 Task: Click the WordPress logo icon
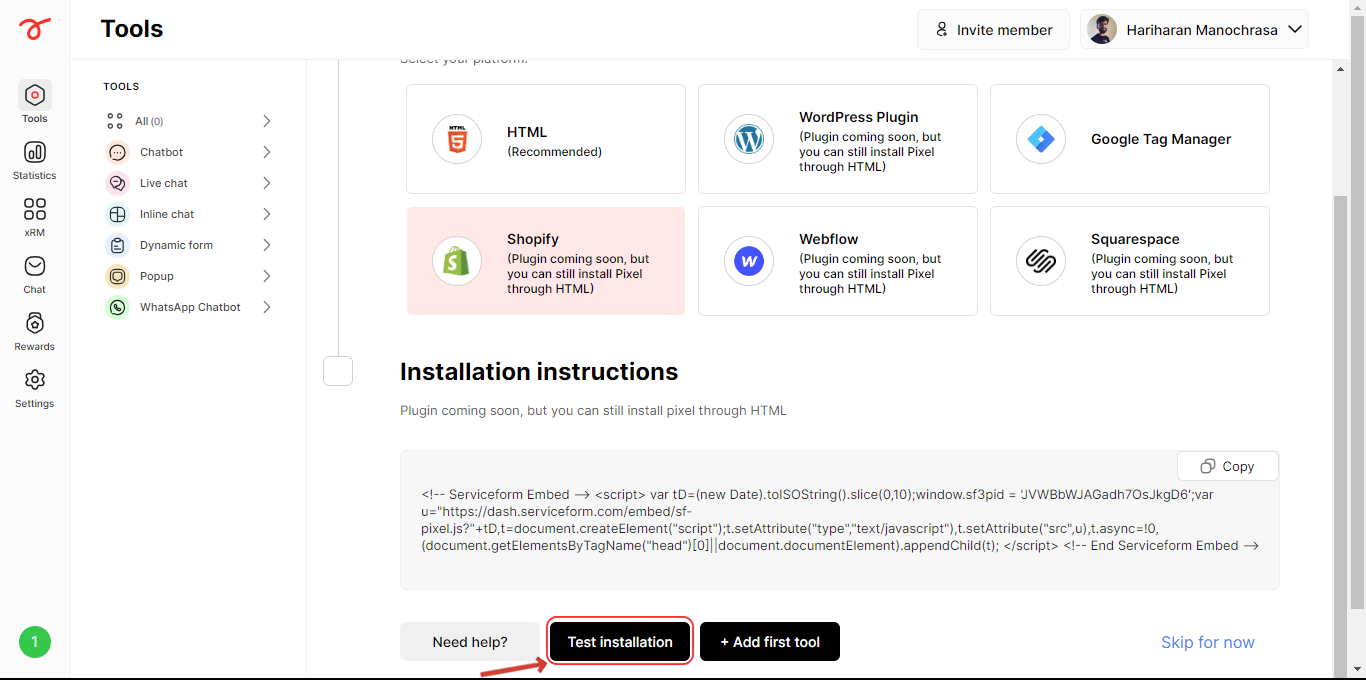[x=749, y=139]
